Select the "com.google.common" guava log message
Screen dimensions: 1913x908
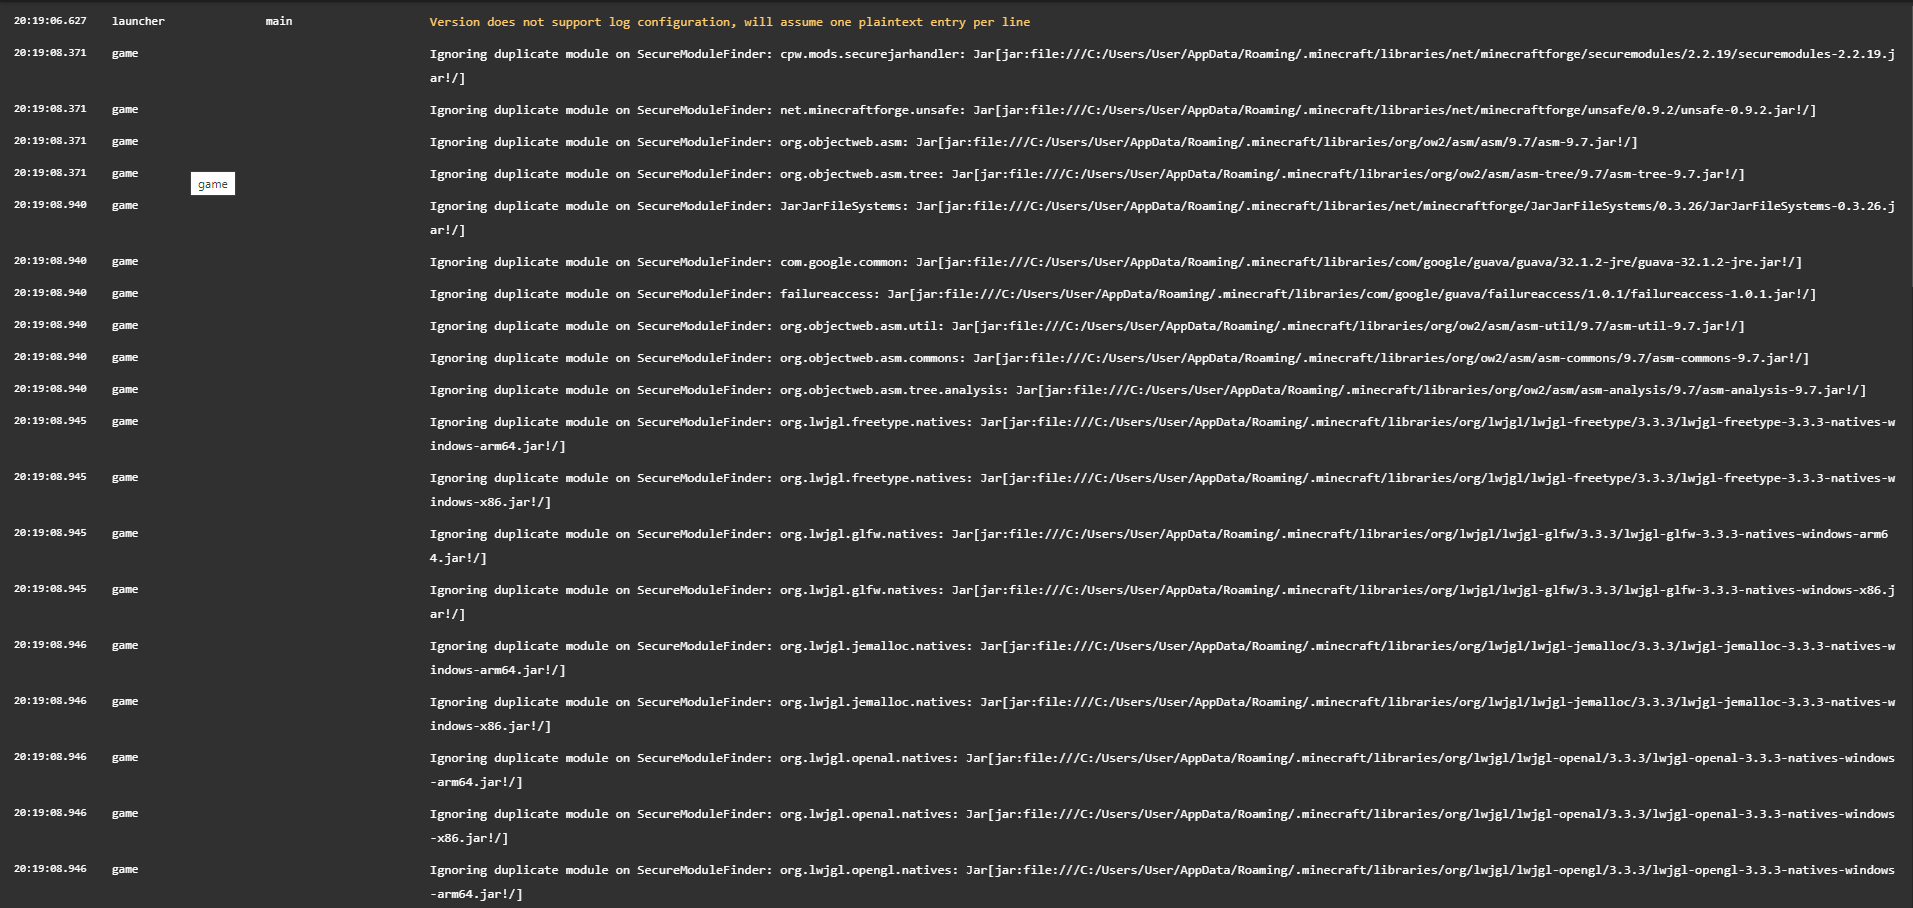pos(1116,262)
